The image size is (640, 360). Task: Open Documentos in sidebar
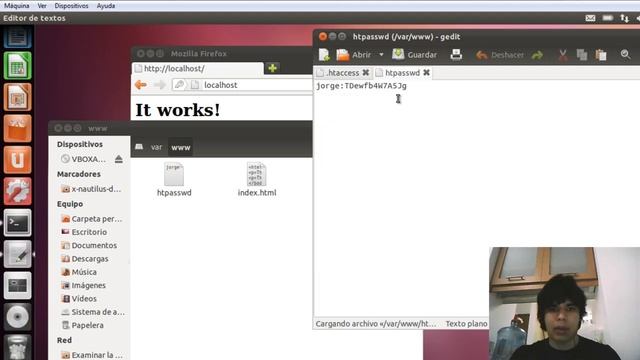pos(89,245)
